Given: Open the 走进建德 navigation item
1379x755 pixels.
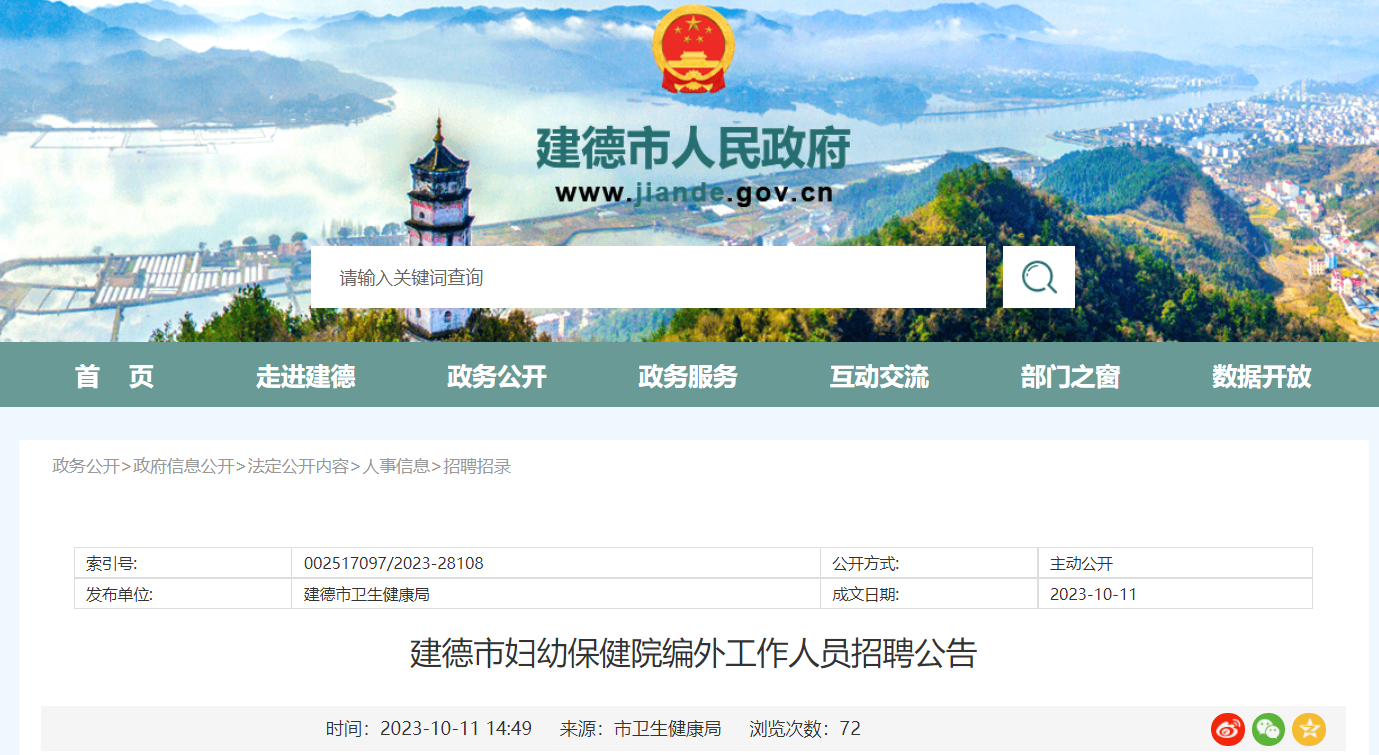Looking at the screenshot, I should pos(306,376).
